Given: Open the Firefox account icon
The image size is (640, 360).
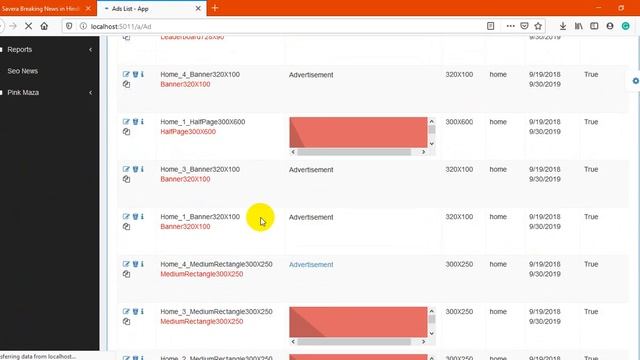Looking at the screenshot, I should click(x=610, y=26).
